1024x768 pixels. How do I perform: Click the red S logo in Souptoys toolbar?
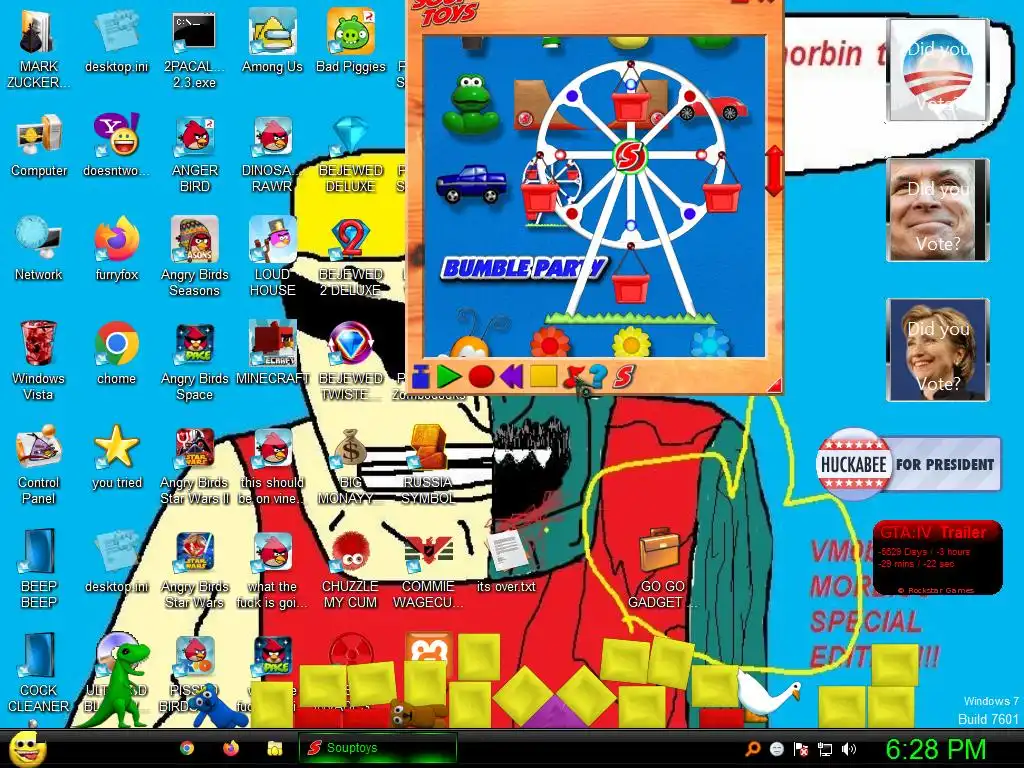[624, 376]
